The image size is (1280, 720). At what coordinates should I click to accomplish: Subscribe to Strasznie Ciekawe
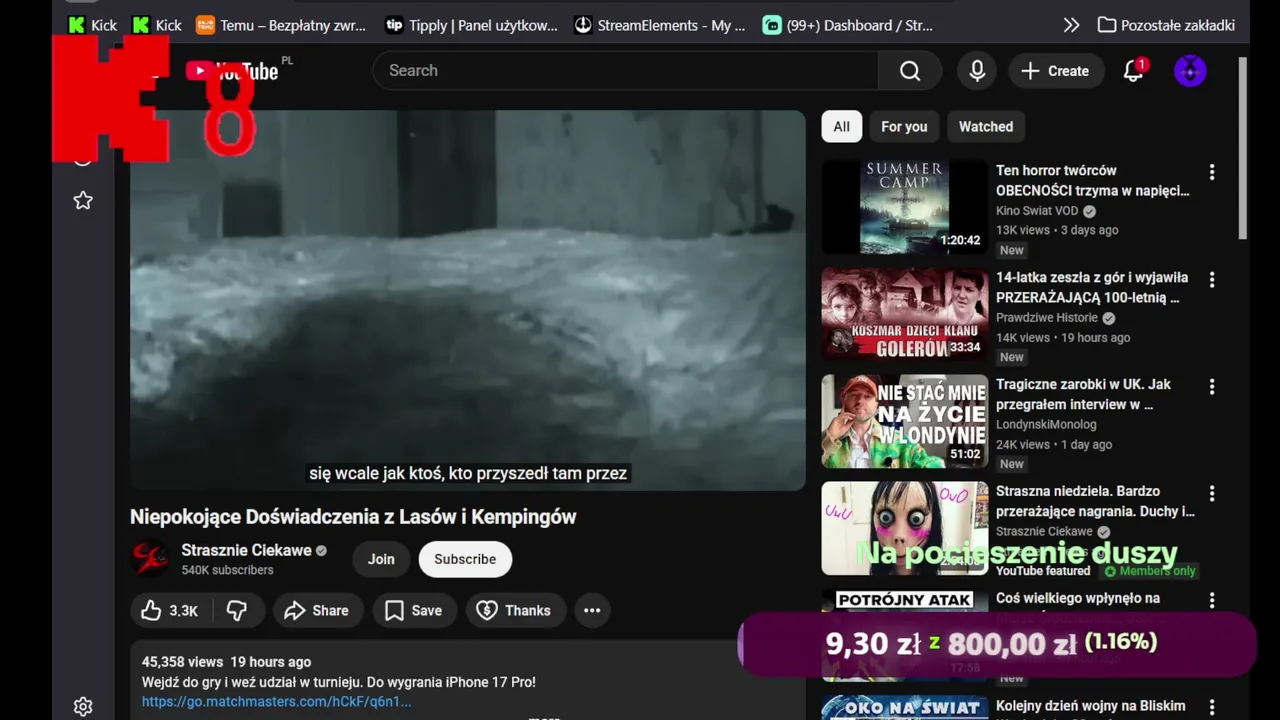click(x=465, y=559)
